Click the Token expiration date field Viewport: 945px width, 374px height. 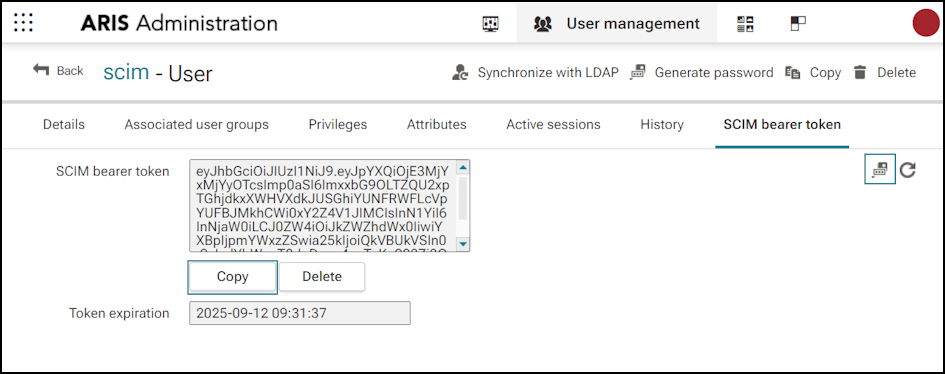(x=300, y=313)
